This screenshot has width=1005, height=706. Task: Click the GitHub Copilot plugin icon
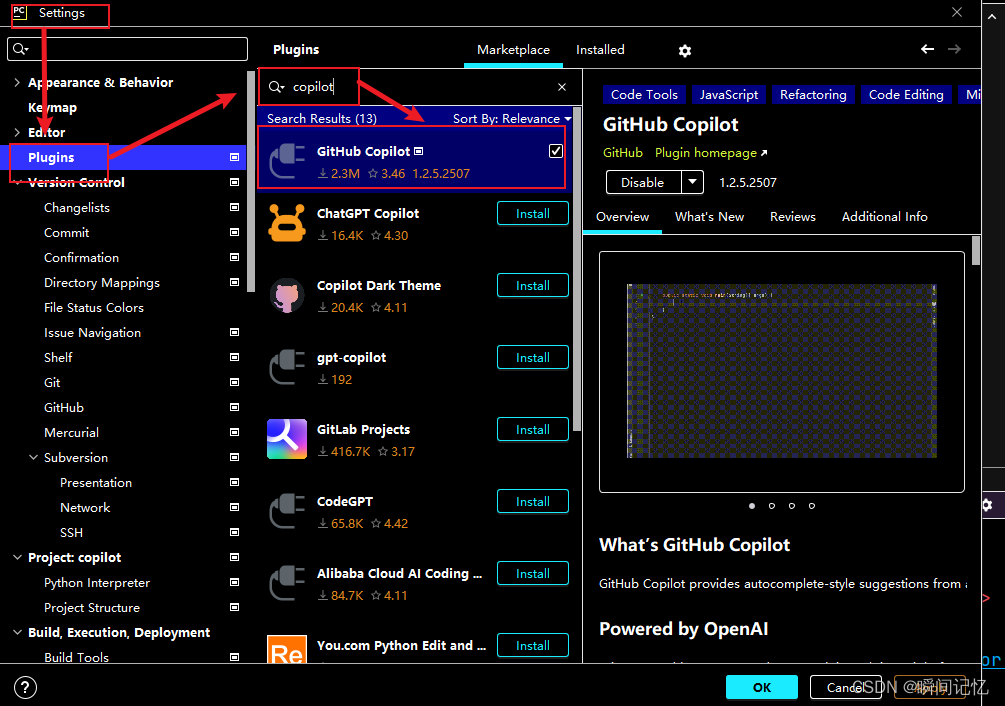point(287,161)
